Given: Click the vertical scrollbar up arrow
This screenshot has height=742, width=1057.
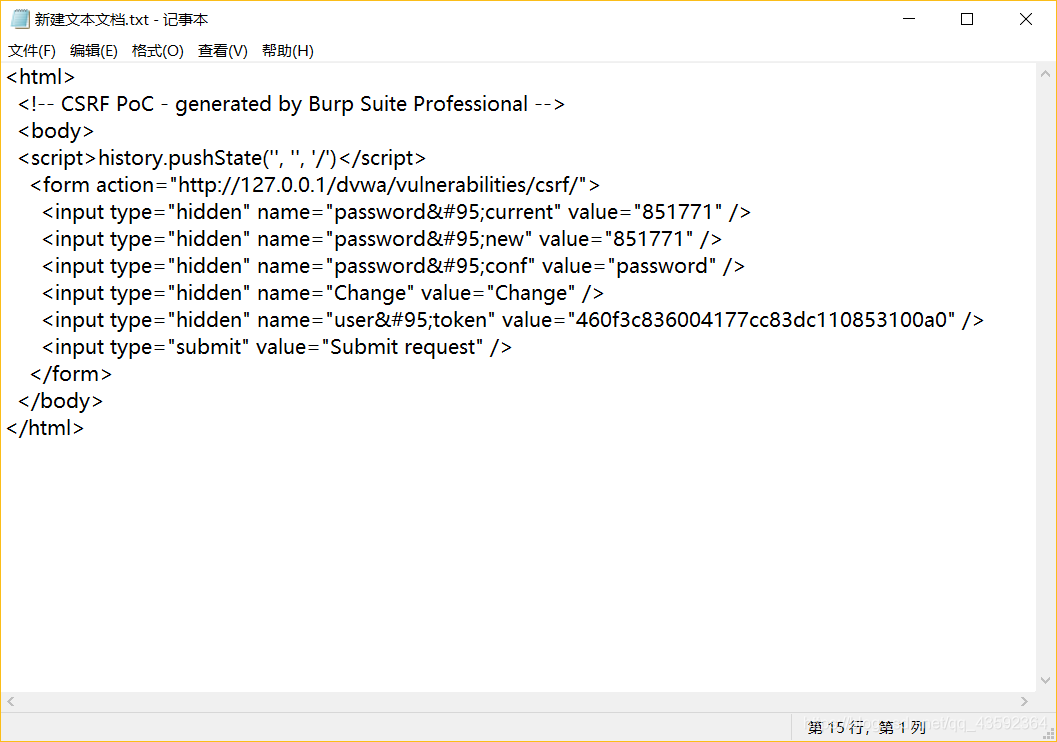Looking at the screenshot, I should [1046, 73].
